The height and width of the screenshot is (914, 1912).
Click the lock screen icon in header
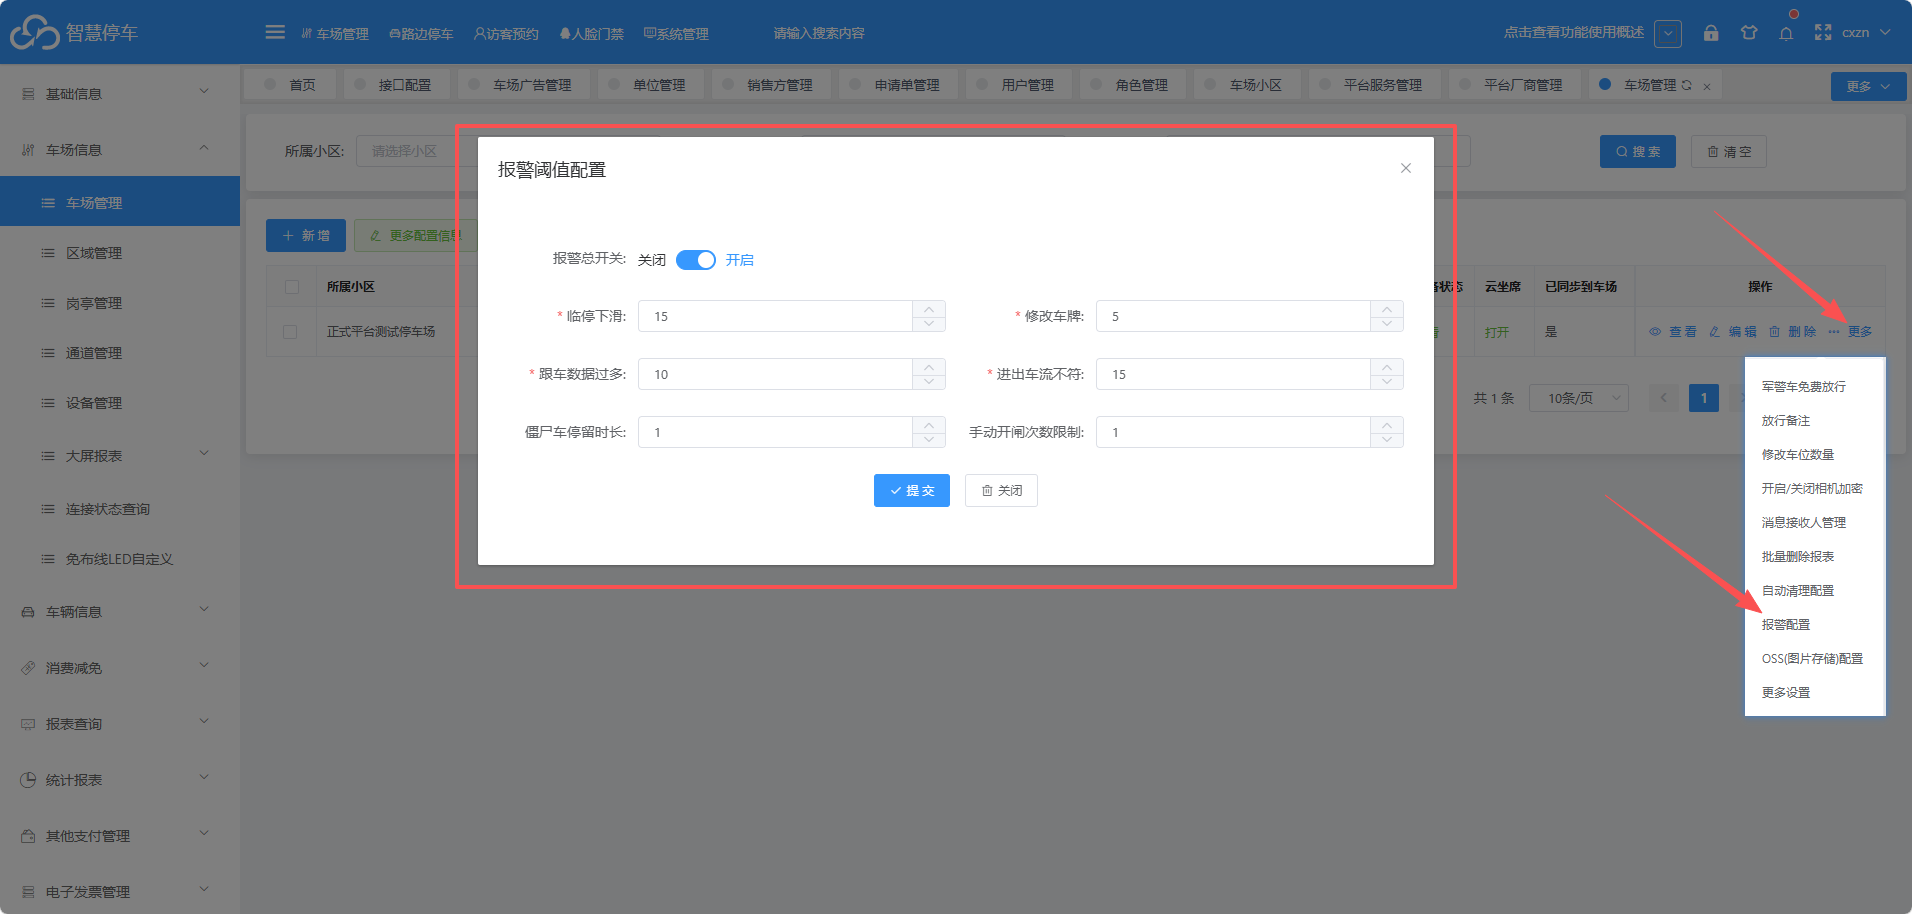(1711, 33)
